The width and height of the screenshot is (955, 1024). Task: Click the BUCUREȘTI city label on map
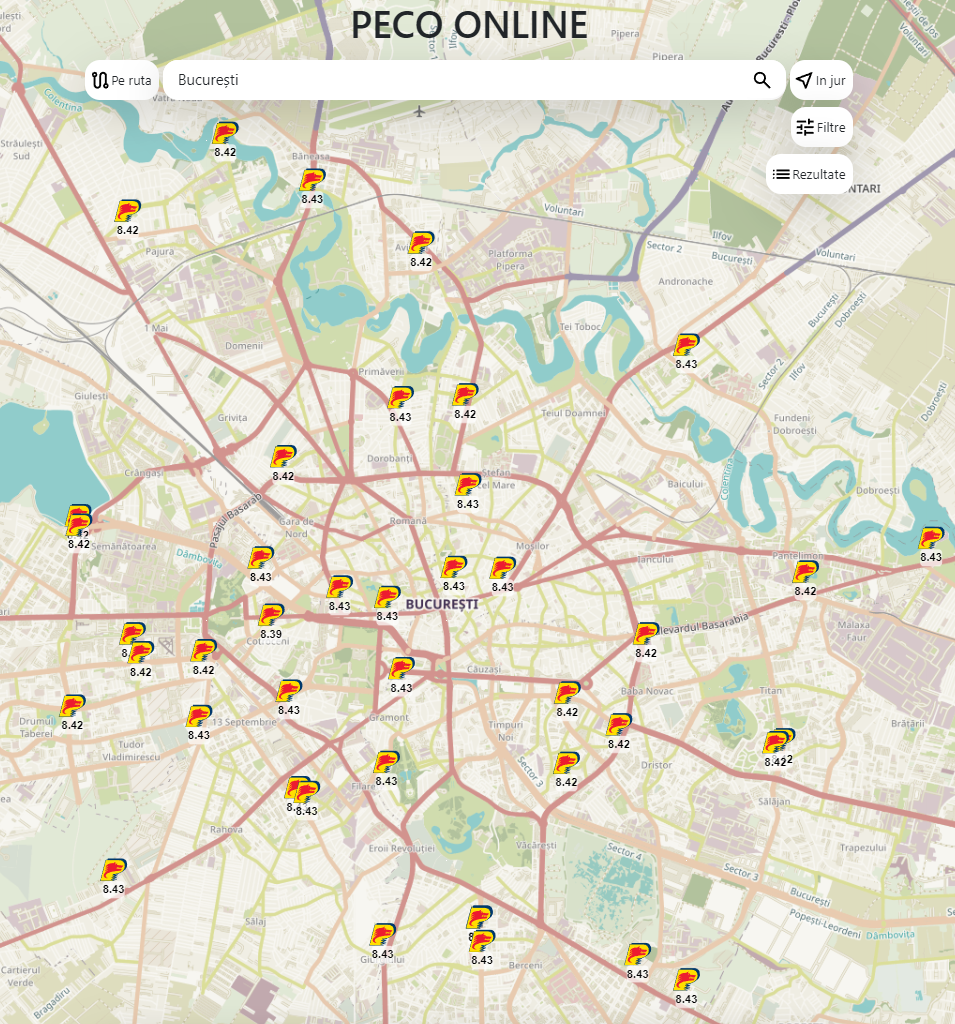pyautogui.click(x=441, y=604)
